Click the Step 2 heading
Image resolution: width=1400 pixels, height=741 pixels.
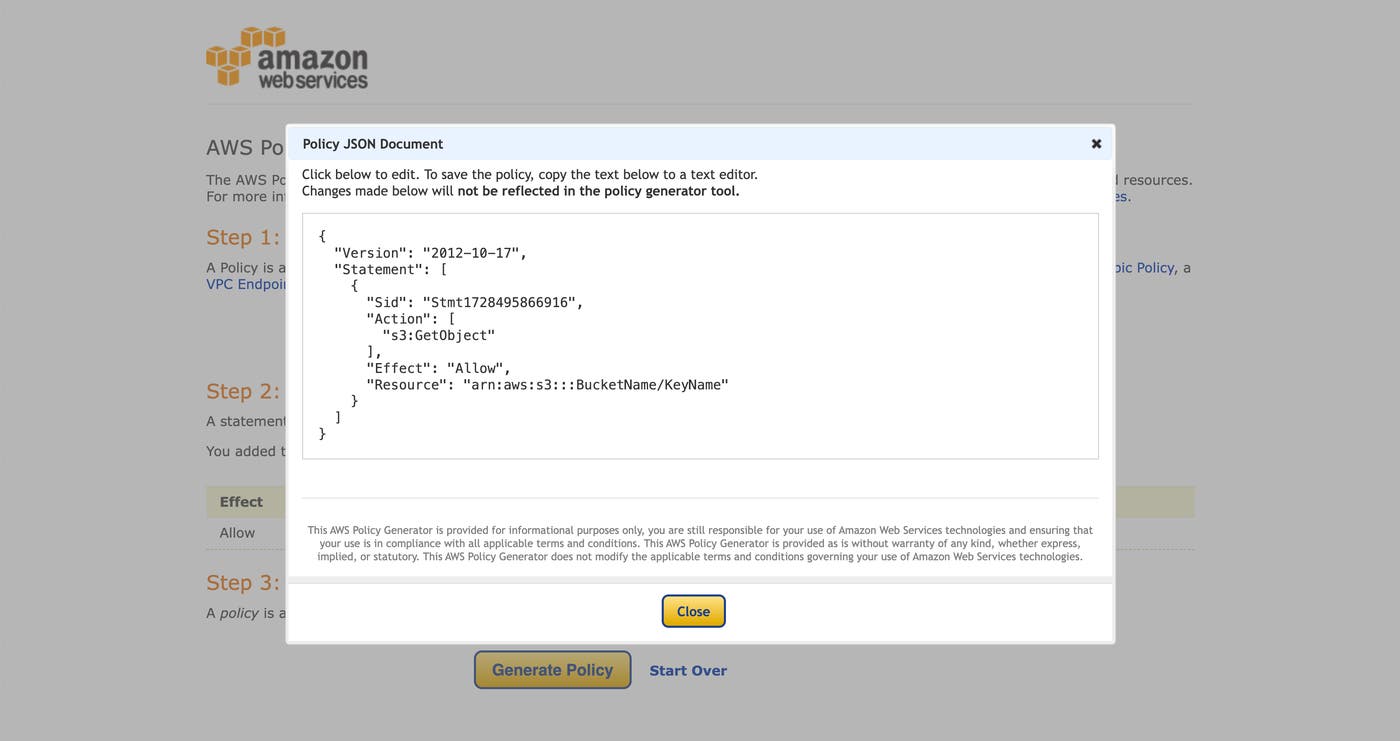pyautogui.click(x=243, y=390)
